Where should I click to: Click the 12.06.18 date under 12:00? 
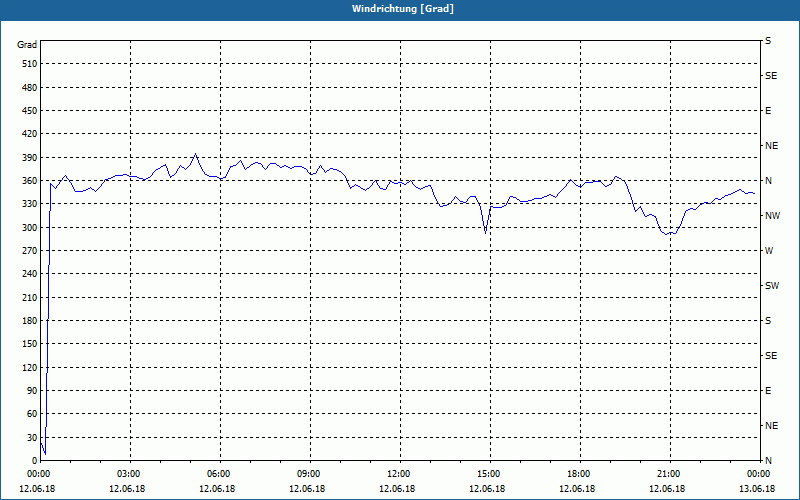click(x=397, y=488)
